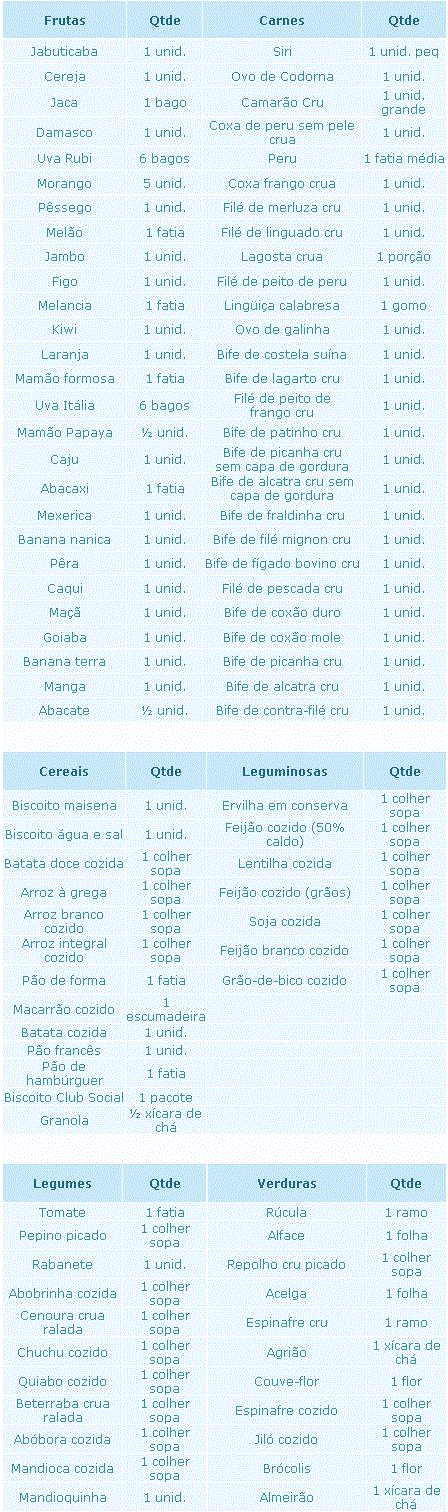Select the Melancia row label

(x=64, y=306)
